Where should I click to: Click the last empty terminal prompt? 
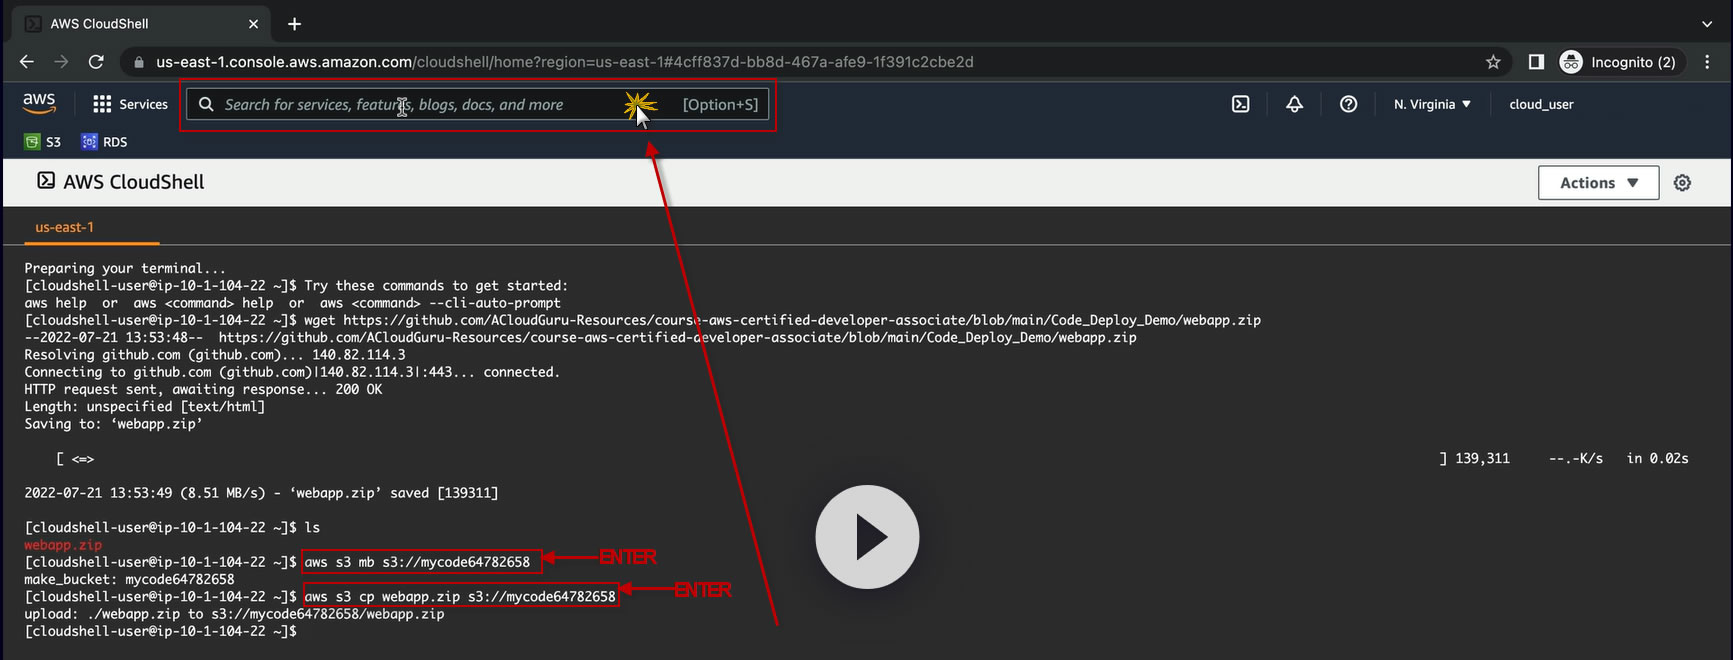coord(160,631)
